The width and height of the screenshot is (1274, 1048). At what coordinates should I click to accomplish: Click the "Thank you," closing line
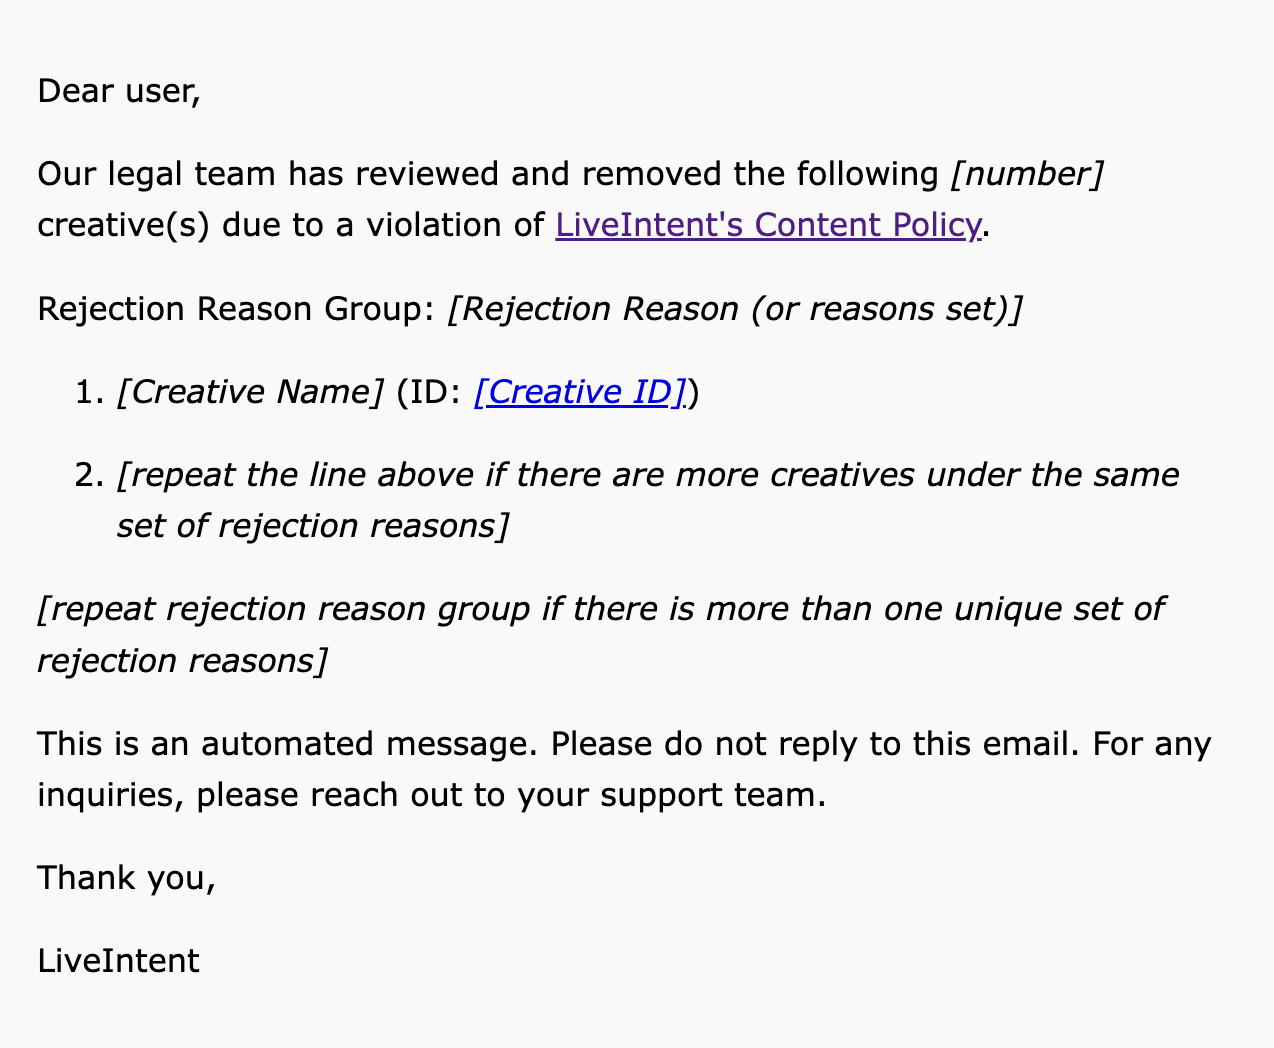coord(126,878)
